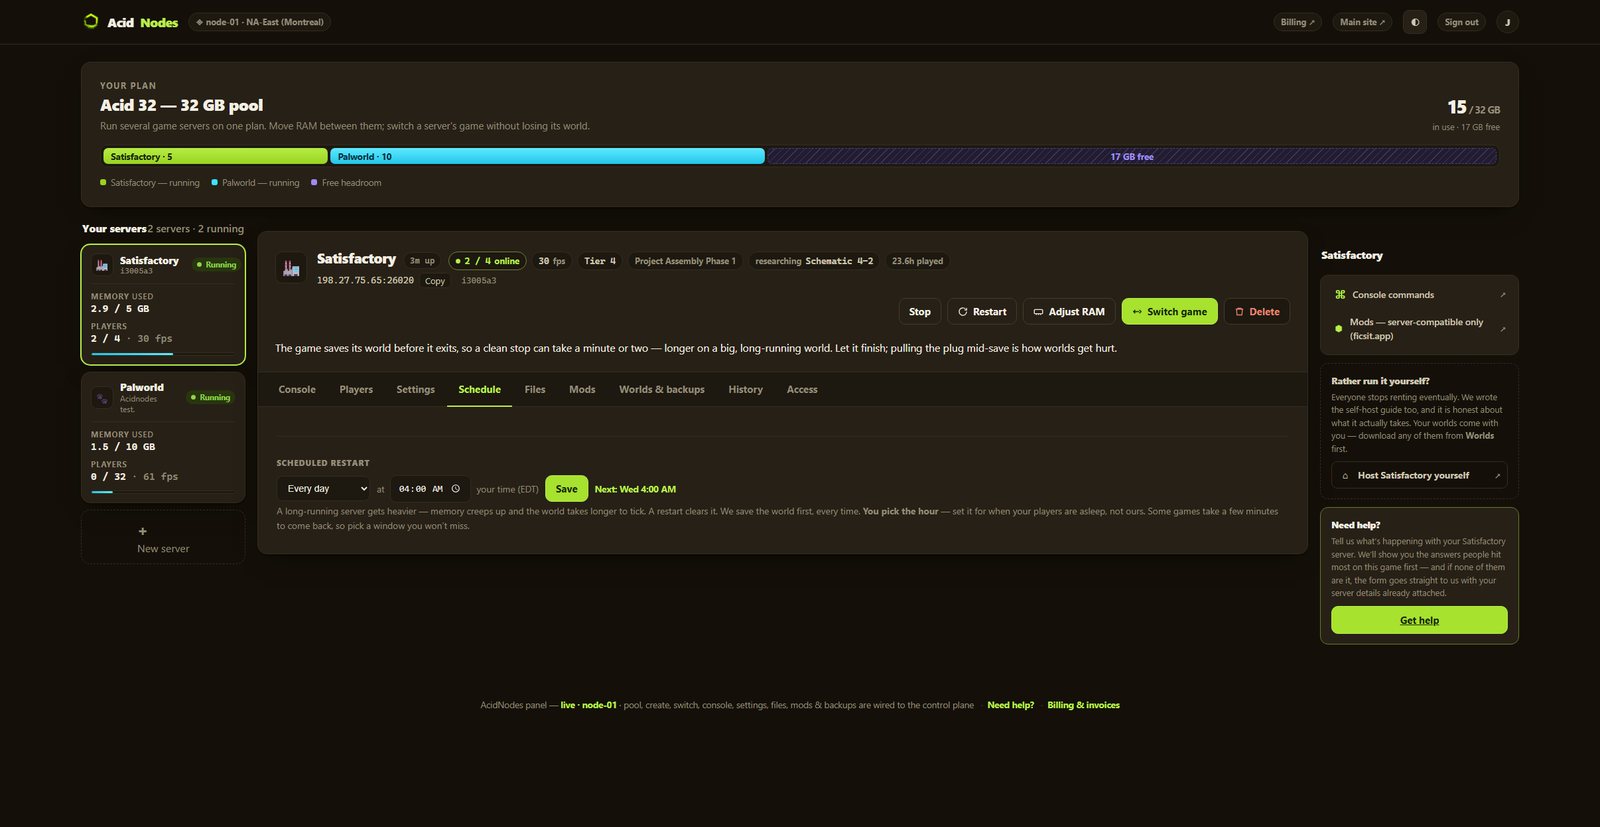Click the Next: Wed 4:00 AM text
The width and height of the screenshot is (1600, 827).
coord(635,489)
